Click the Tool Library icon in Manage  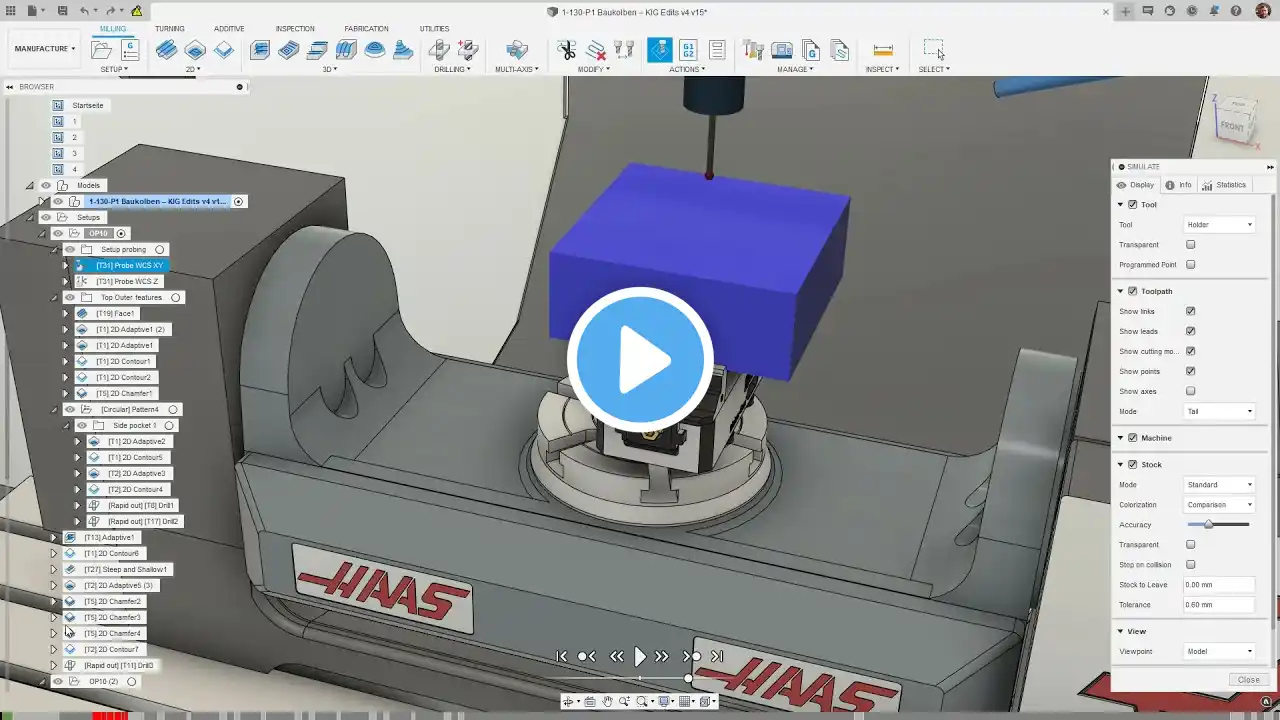coord(754,50)
